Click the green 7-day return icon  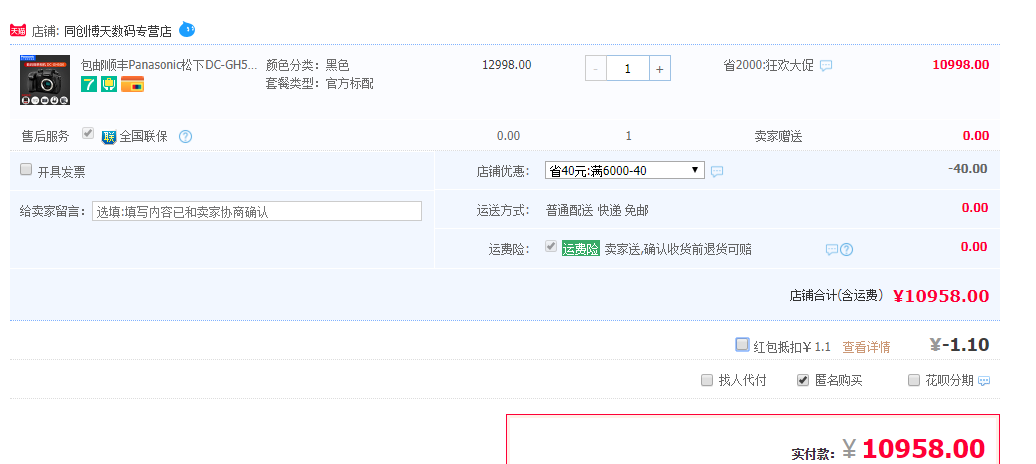pyautogui.click(x=89, y=84)
